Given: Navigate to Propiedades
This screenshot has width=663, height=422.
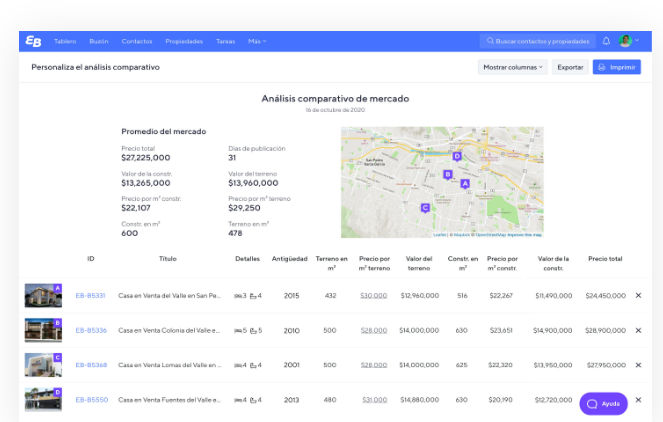Looking at the screenshot, I should pyautogui.click(x=184, y=41).
